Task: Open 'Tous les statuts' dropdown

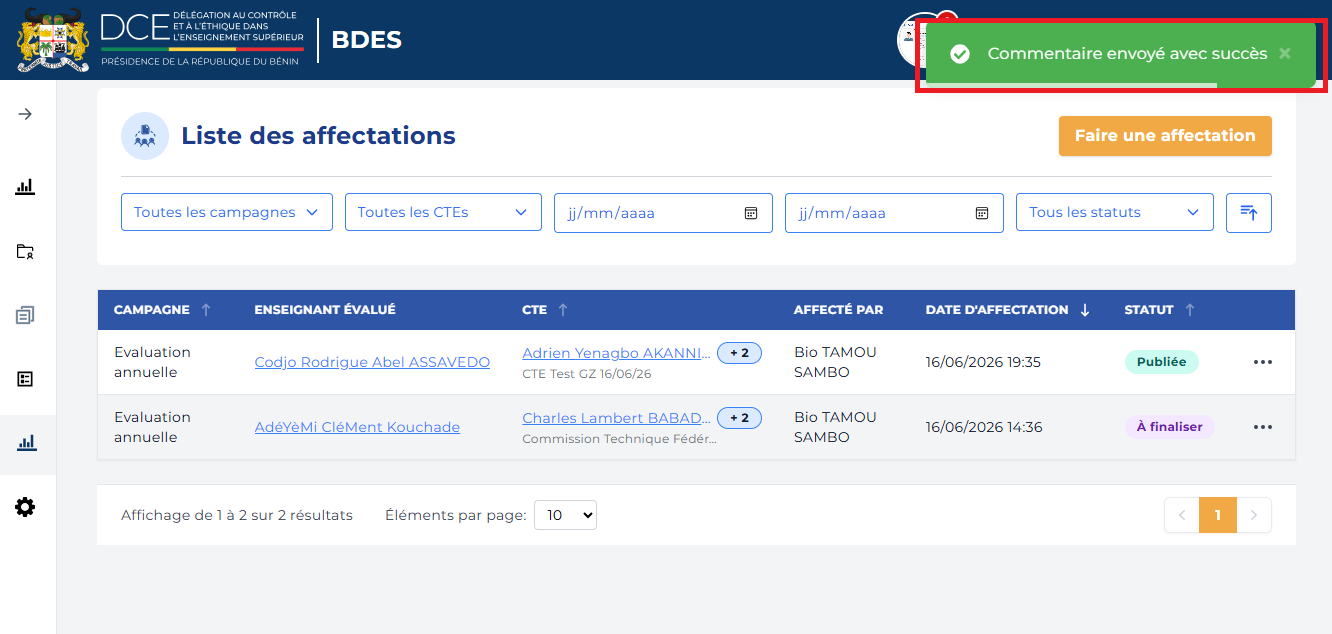Action: click(x=1115, y=212)
